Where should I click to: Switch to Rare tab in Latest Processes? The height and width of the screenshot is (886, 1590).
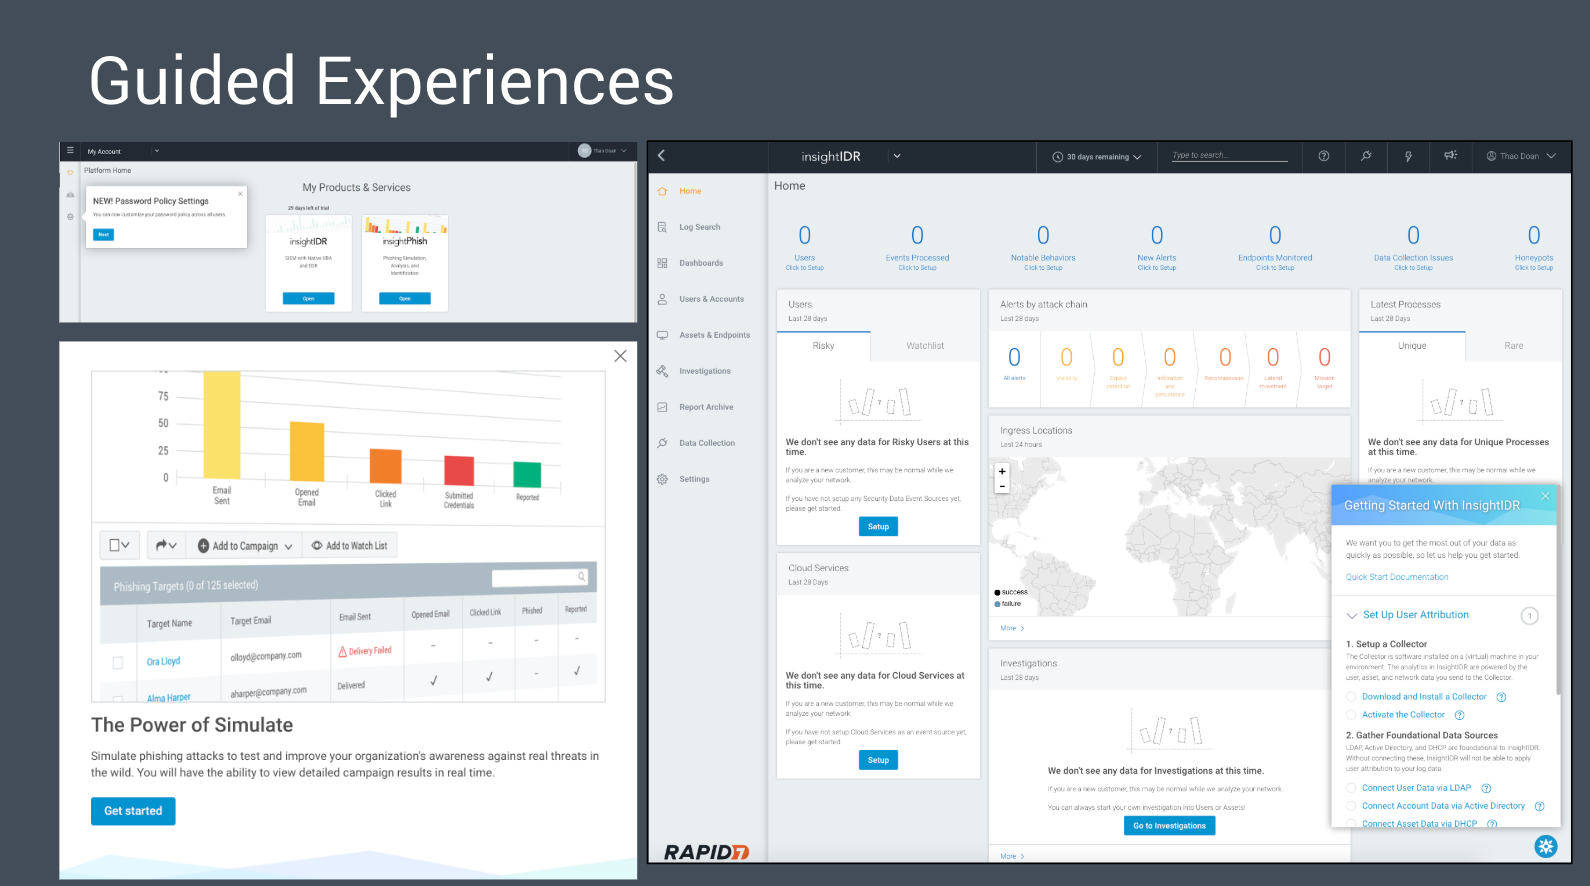1514,346
